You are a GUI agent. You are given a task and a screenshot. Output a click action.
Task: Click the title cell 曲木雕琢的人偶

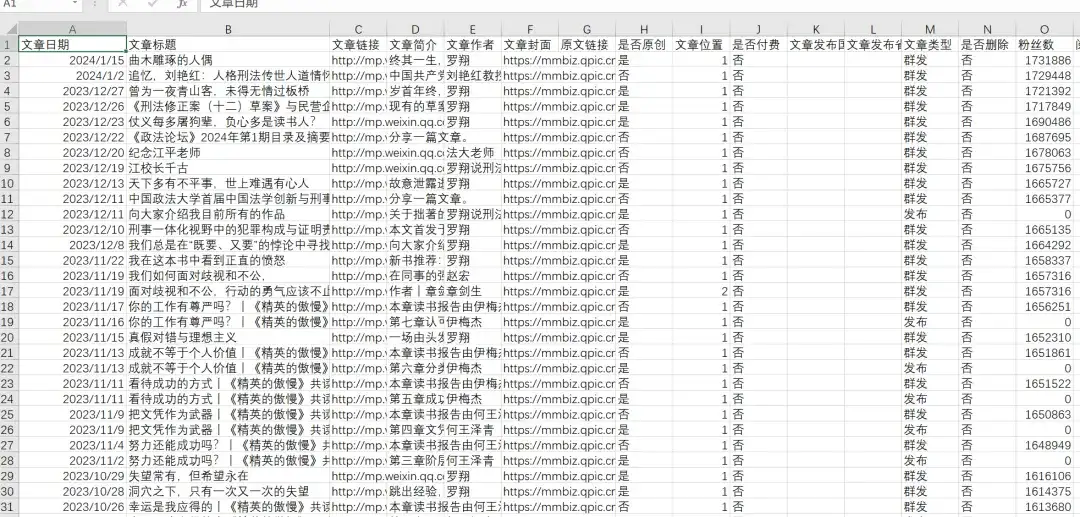pyautogui.click(x=228, y=61)
